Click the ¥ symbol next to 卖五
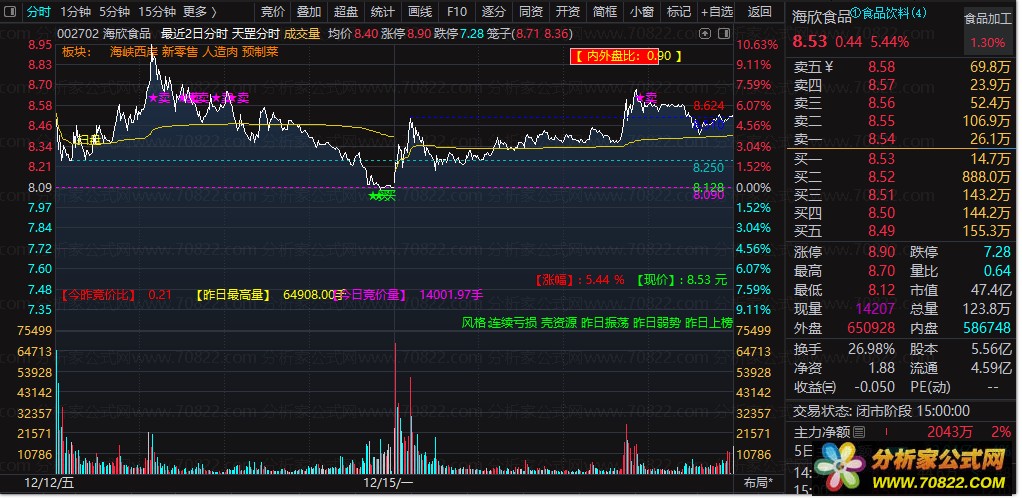The image size is (1022, 499). 829,66
